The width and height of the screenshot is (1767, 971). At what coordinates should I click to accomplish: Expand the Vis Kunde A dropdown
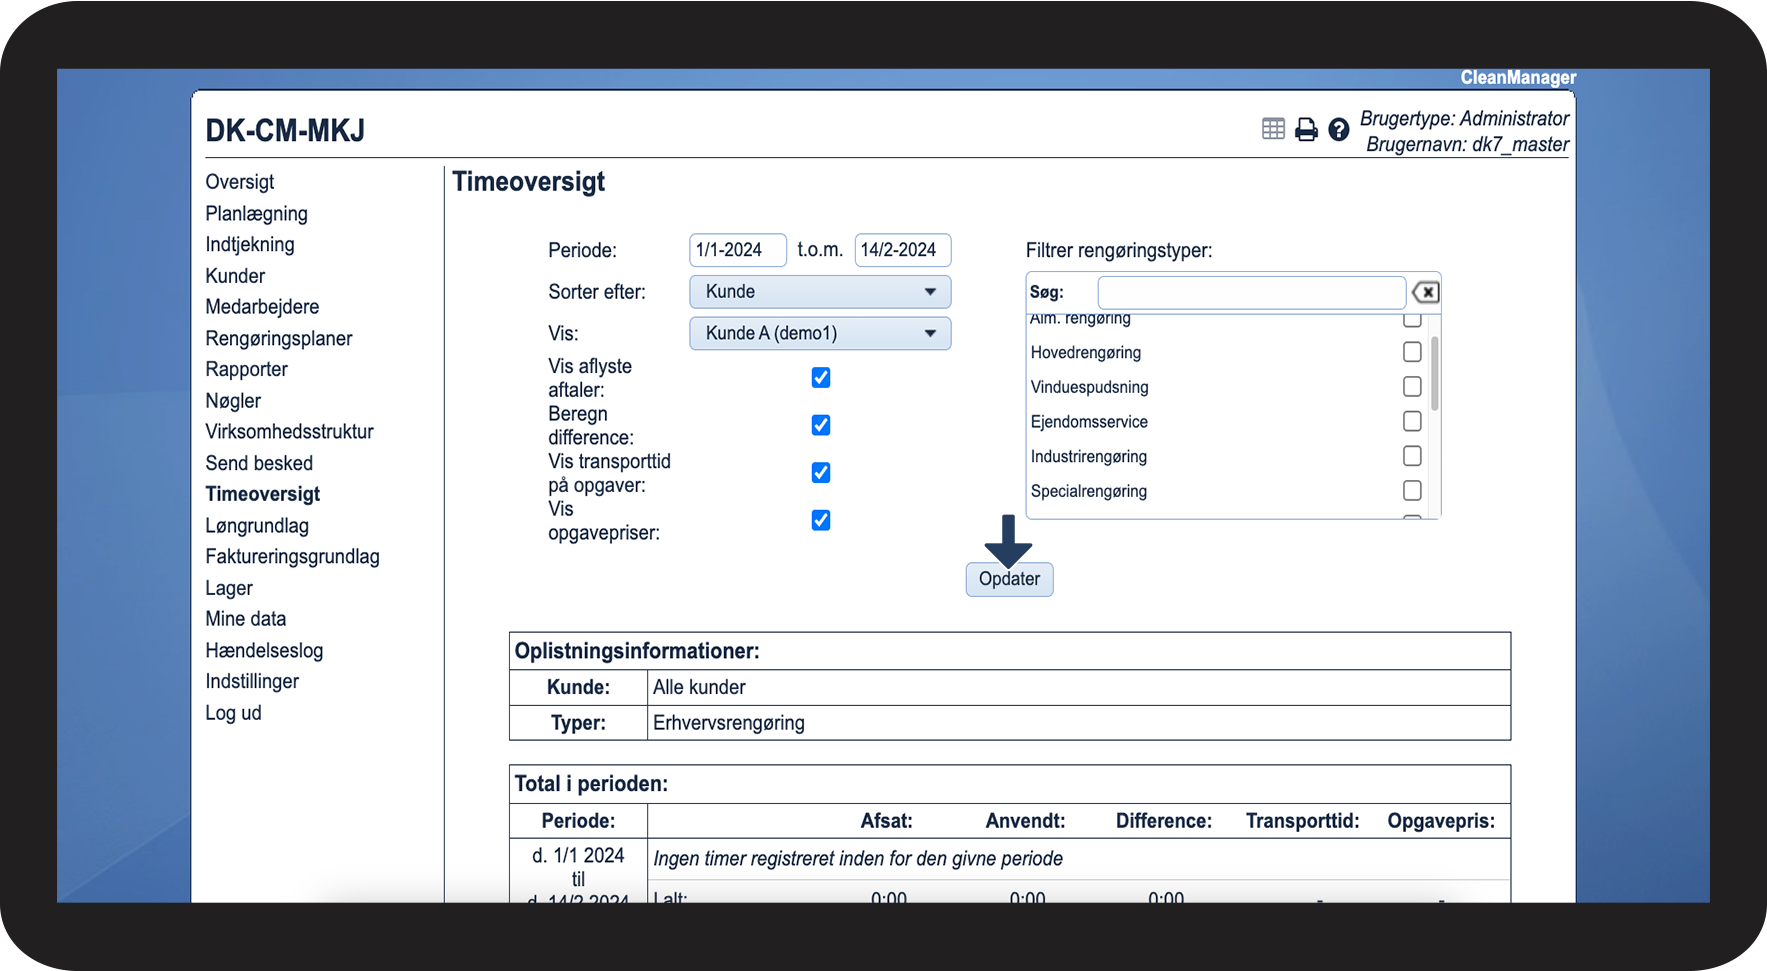tap(820, 333)
